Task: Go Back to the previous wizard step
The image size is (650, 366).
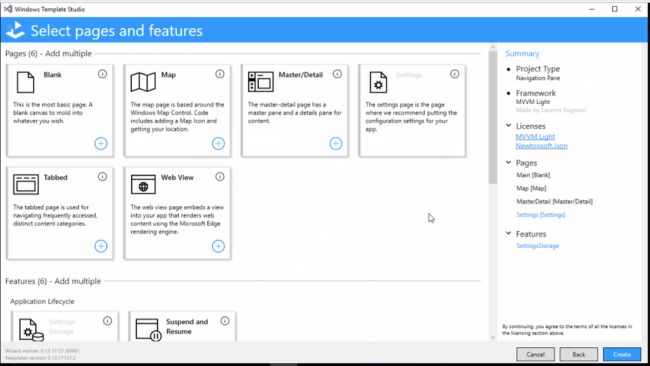Action: [x=579, y=354]
